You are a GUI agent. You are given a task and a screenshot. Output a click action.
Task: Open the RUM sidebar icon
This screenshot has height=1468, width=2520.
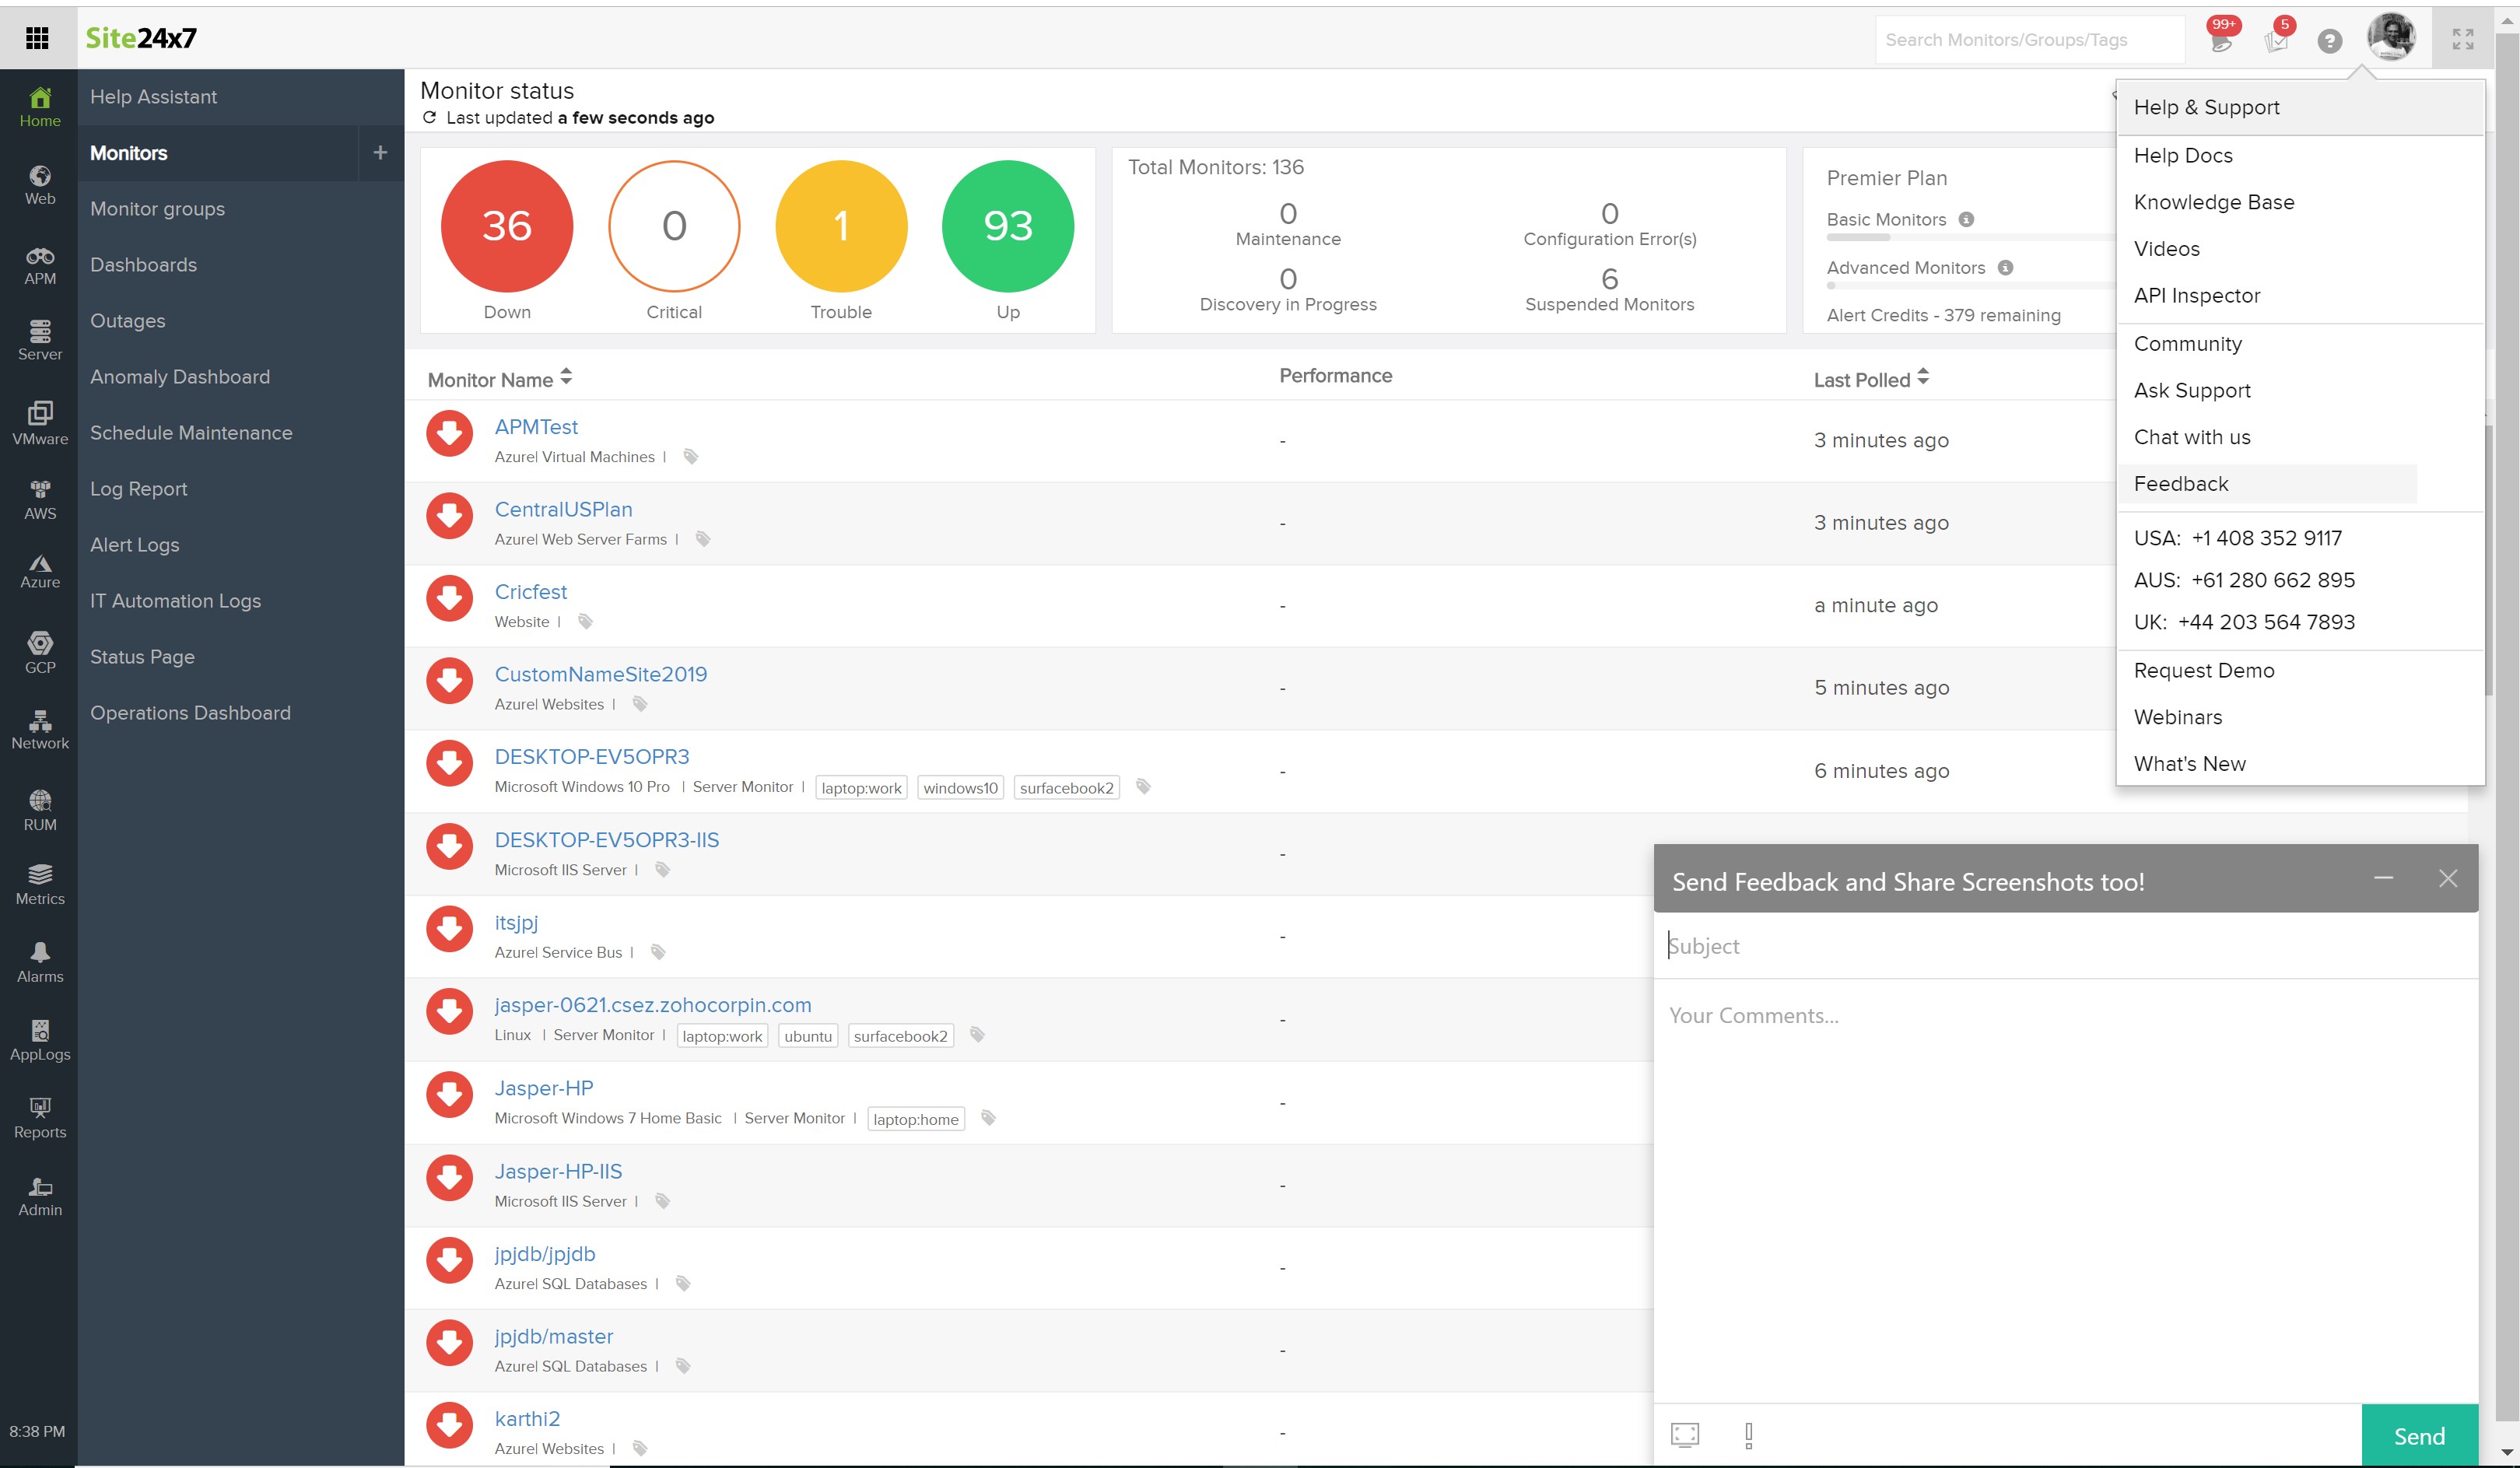[x=40, y=809]
